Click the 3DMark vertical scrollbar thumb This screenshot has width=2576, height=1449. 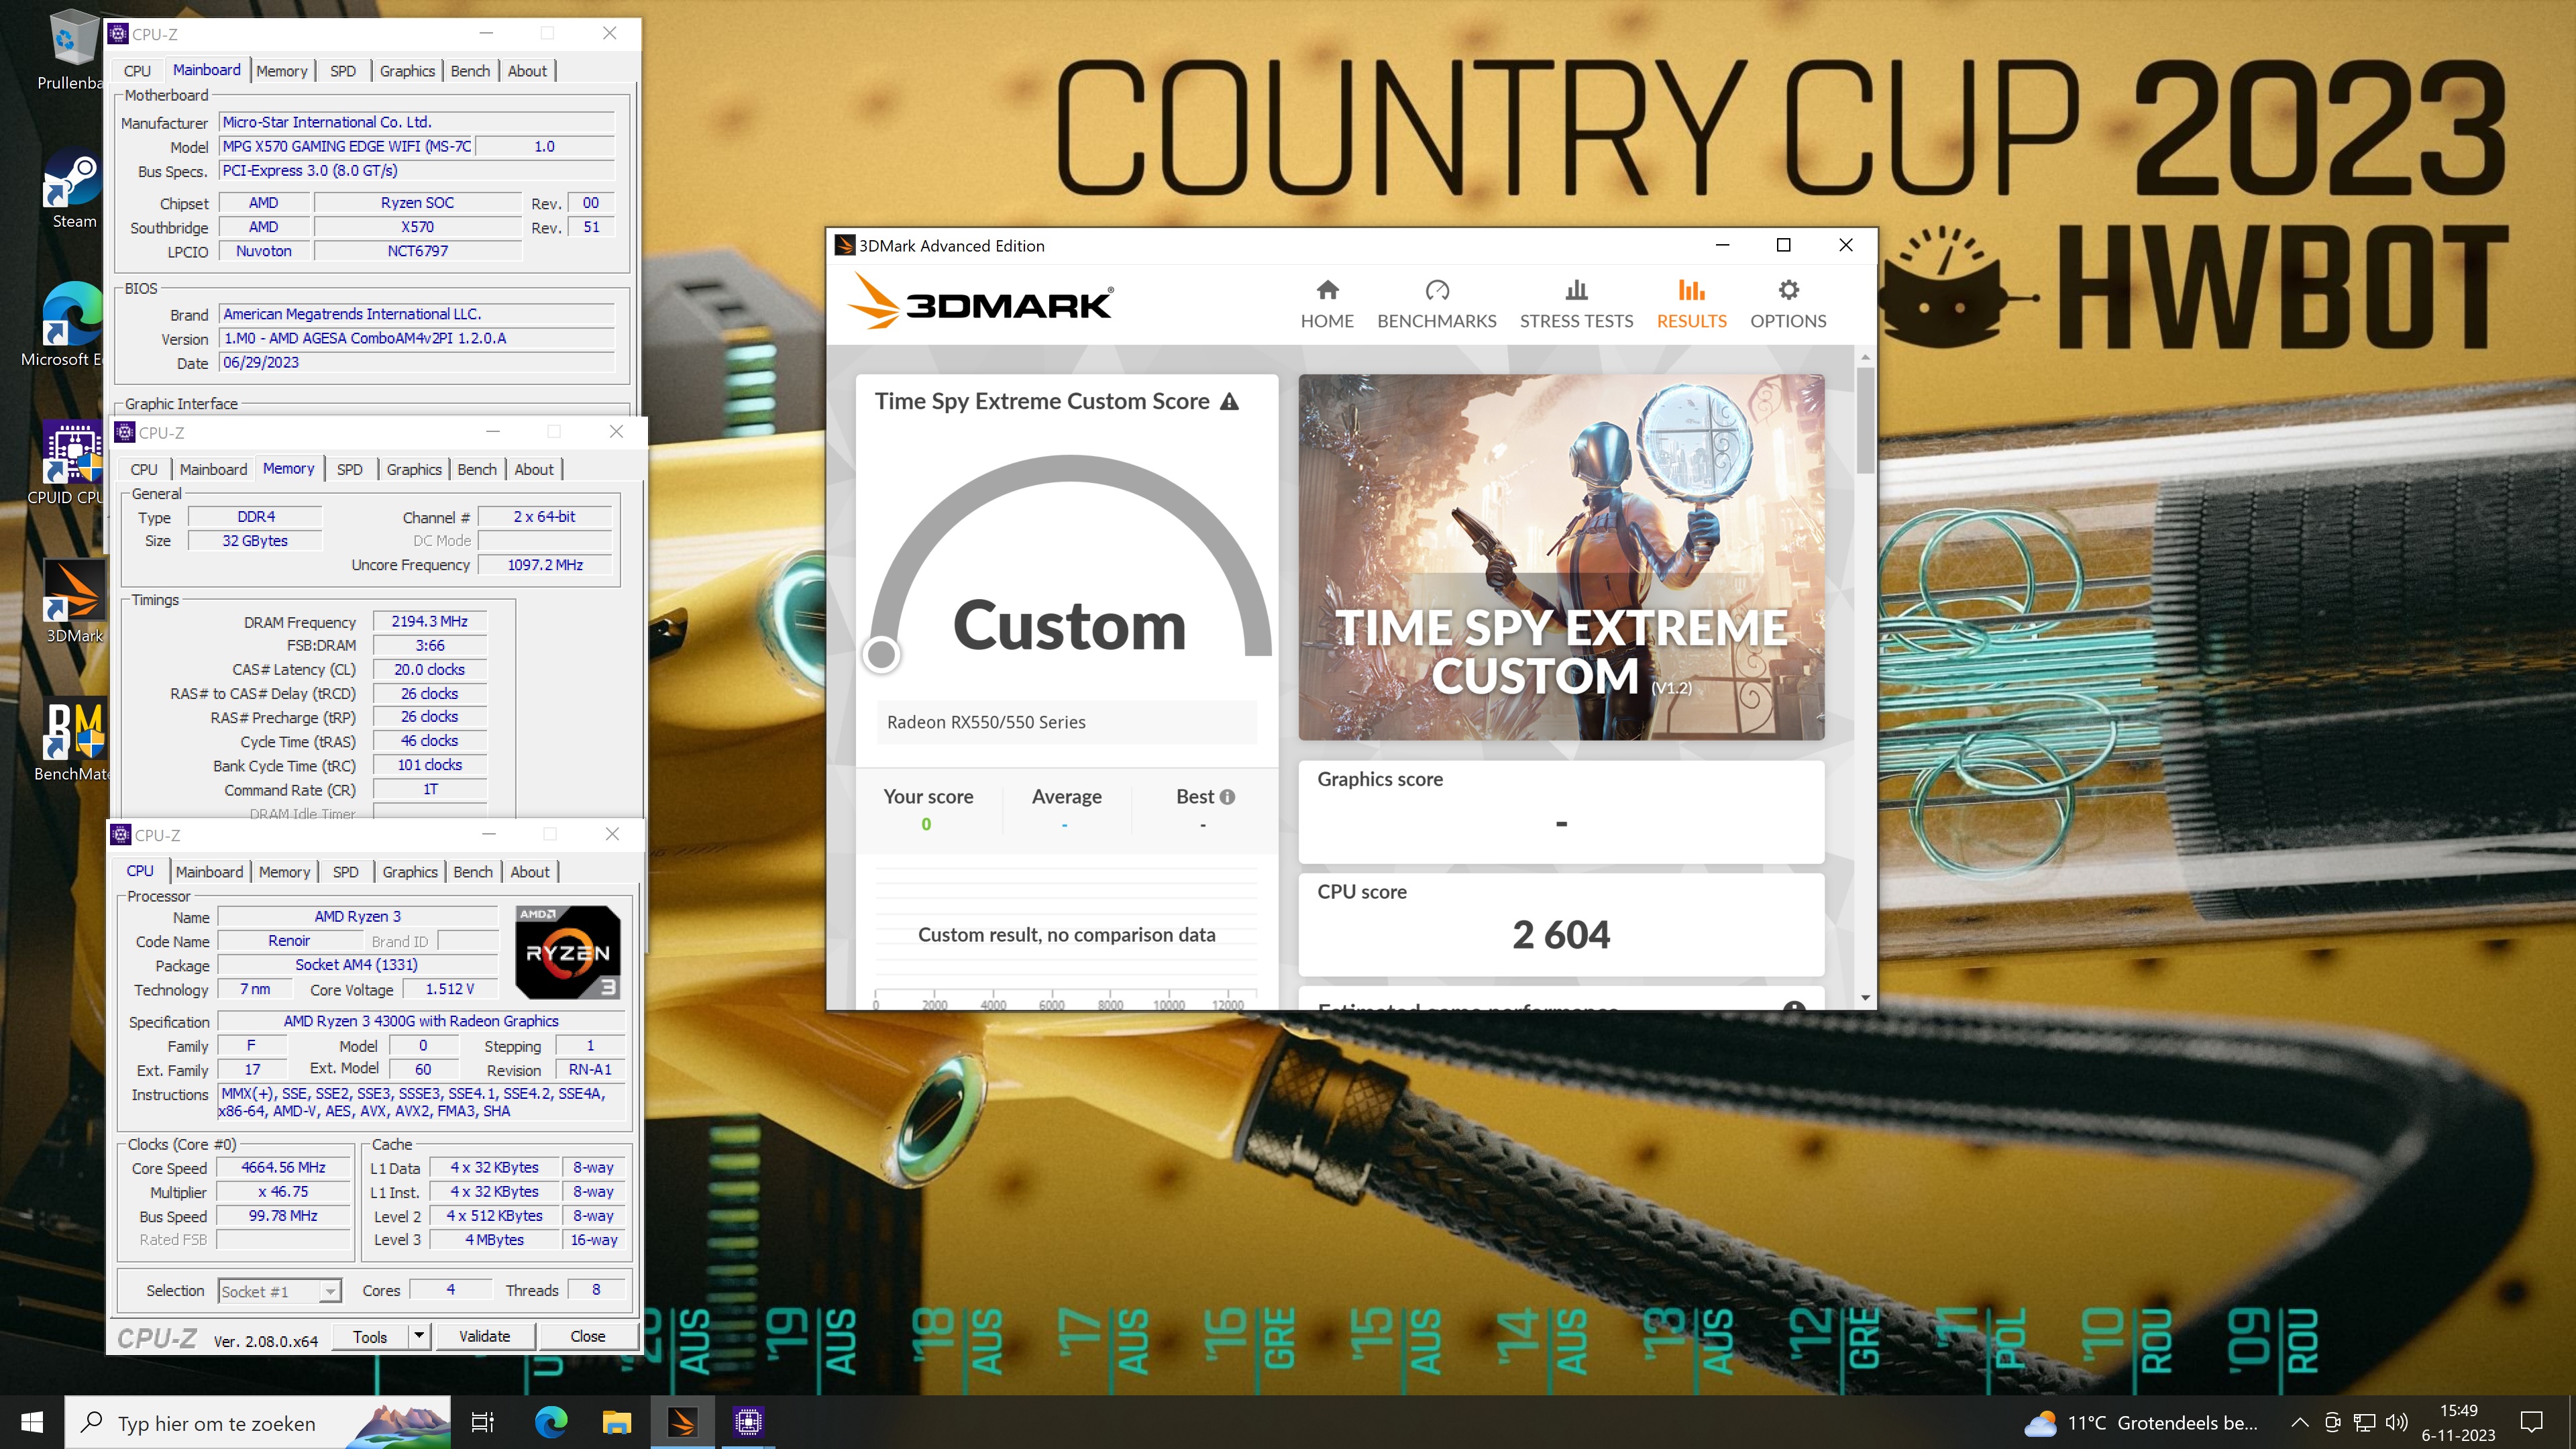1865,420
